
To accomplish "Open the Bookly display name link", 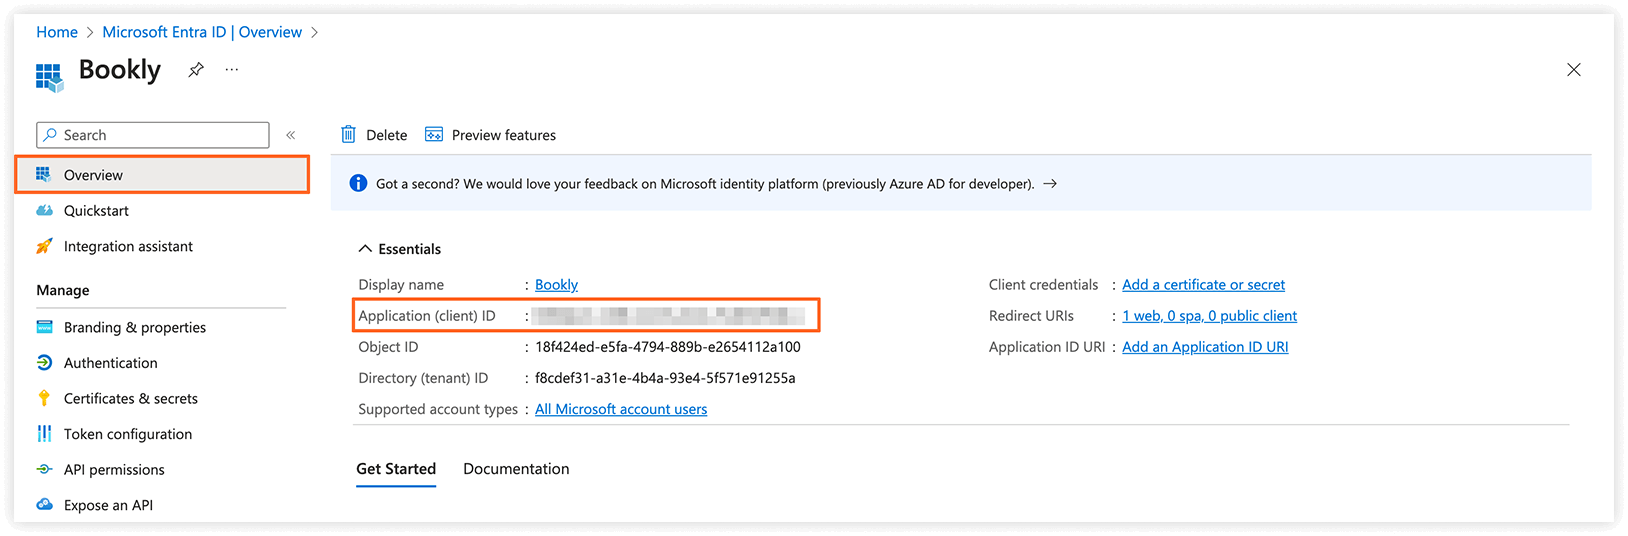I will [556, 285].
